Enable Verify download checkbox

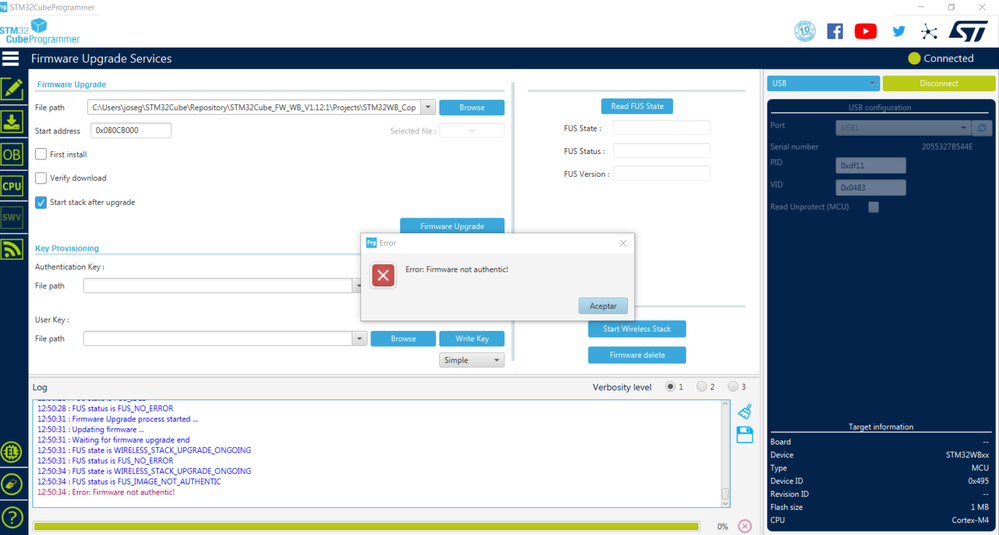pos(41,178)
